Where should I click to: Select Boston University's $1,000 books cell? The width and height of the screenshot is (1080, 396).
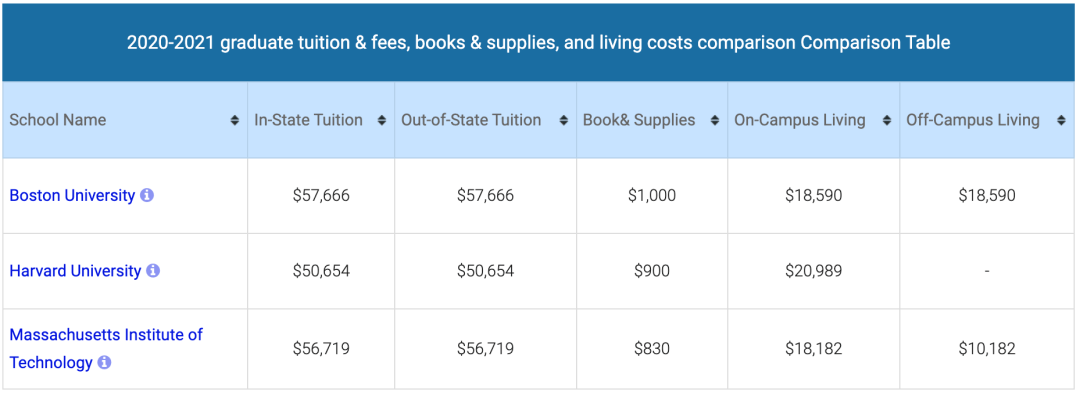tap(652, 196)
